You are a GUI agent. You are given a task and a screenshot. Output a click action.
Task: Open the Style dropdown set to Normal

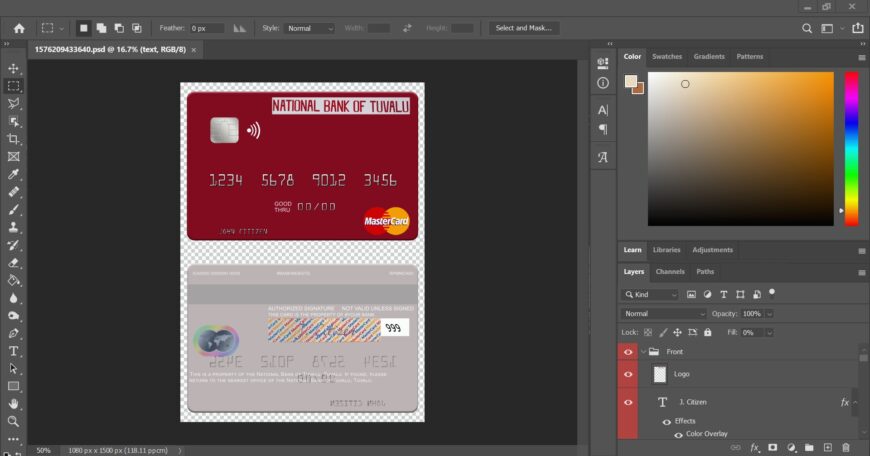[310, 28]
